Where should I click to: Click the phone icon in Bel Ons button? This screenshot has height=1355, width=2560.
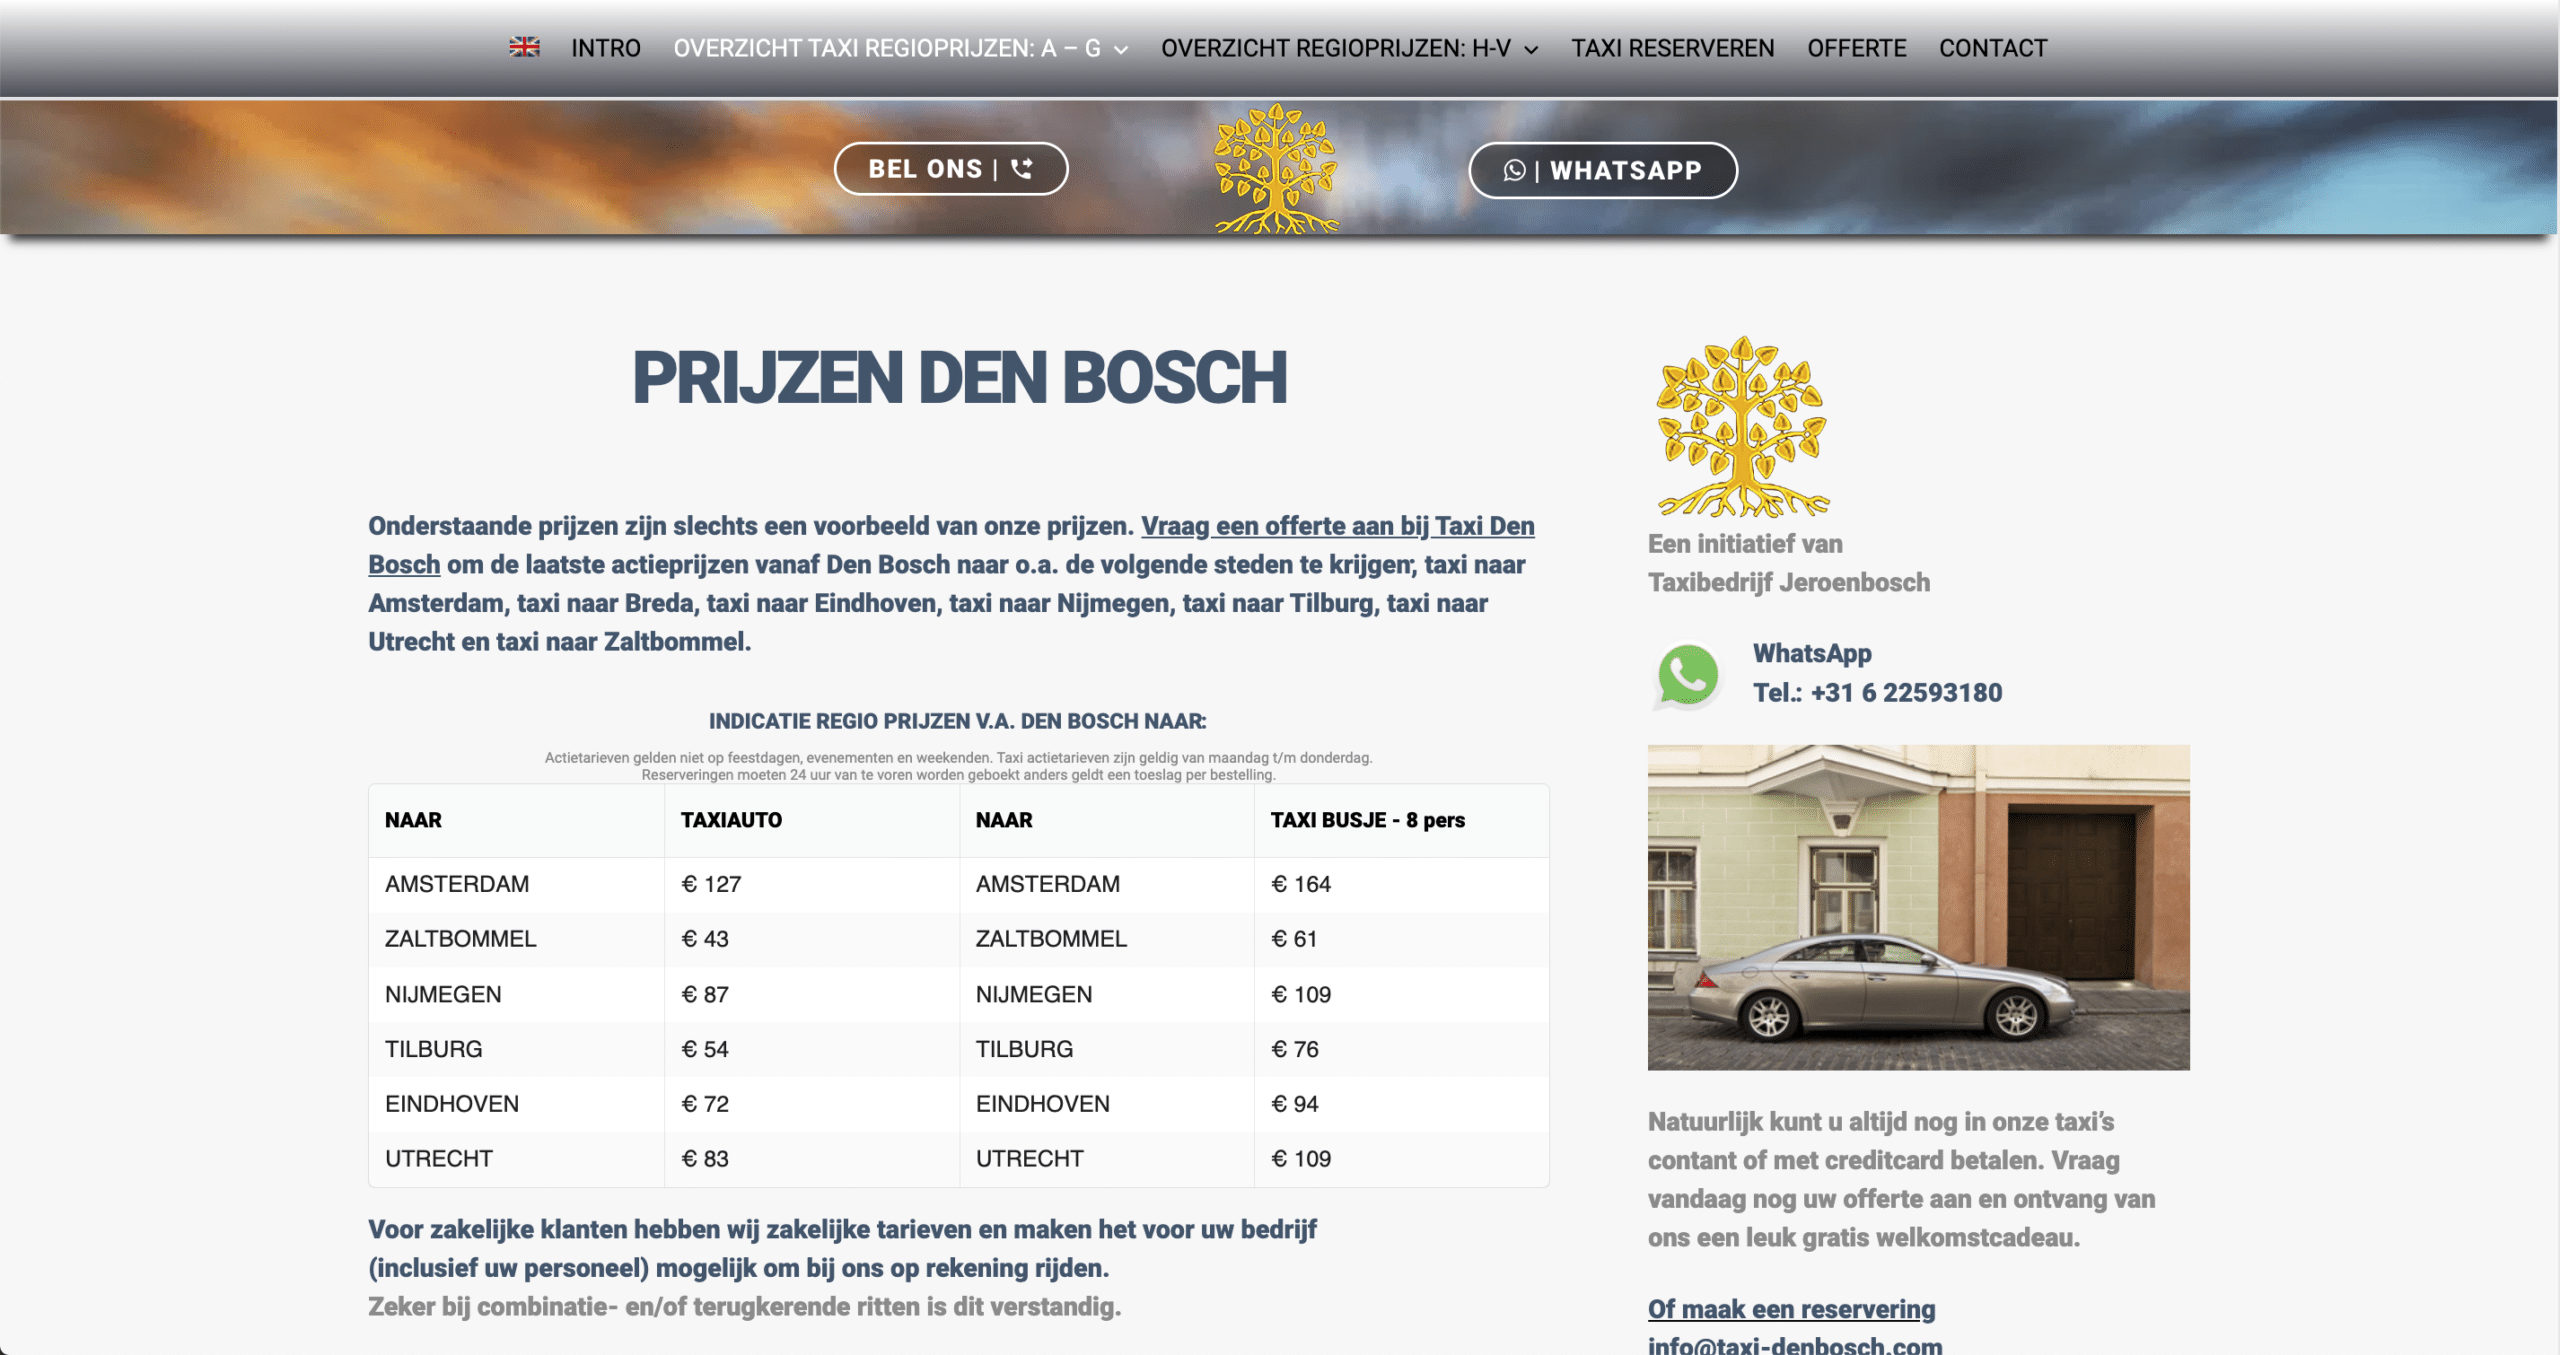(x=1022, y=168)
